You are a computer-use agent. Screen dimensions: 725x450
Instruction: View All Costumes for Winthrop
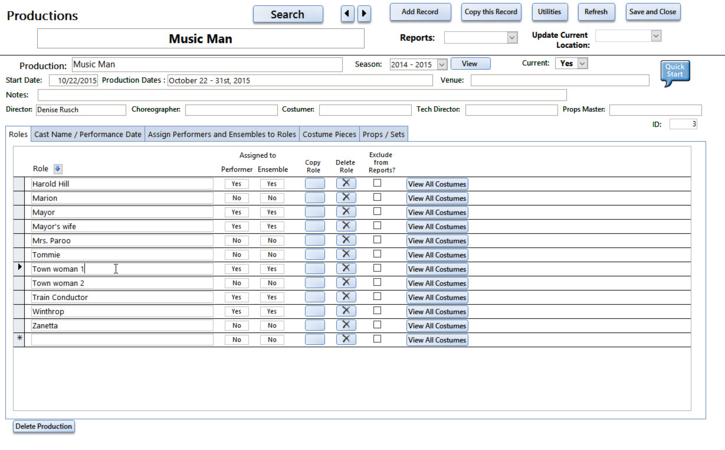437,312
